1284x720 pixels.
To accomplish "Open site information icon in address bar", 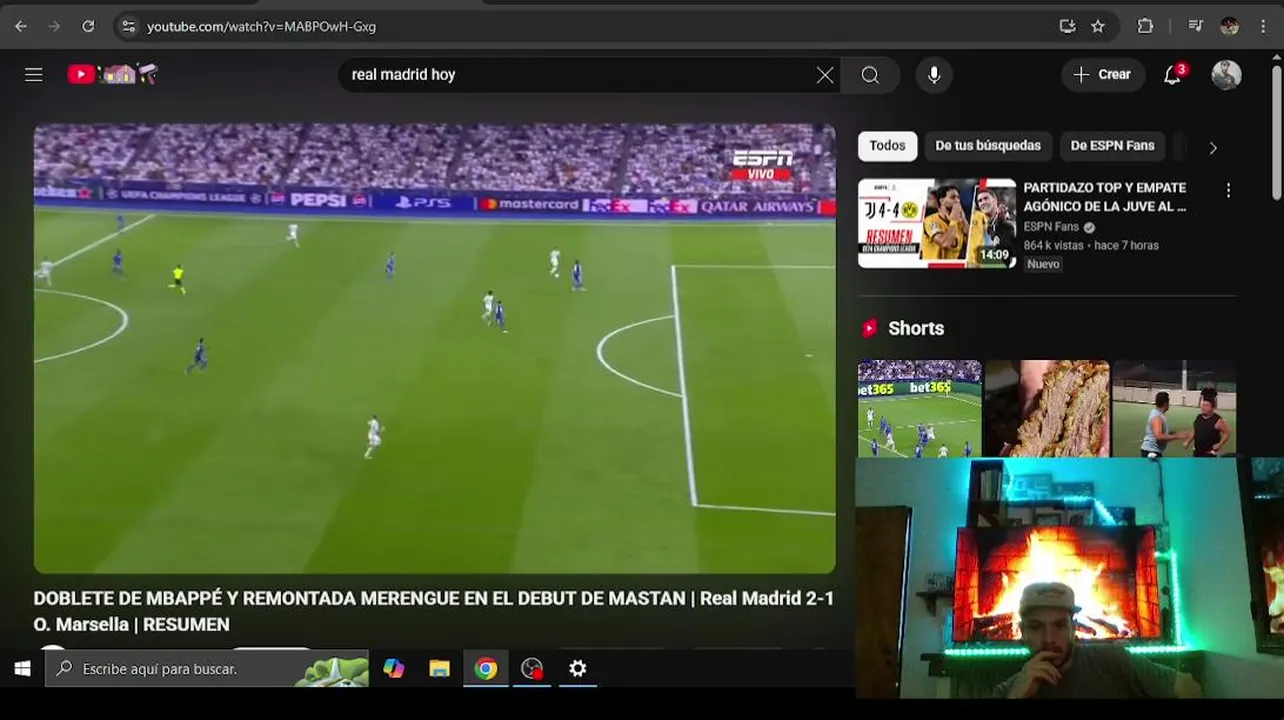I will [128, 27].
